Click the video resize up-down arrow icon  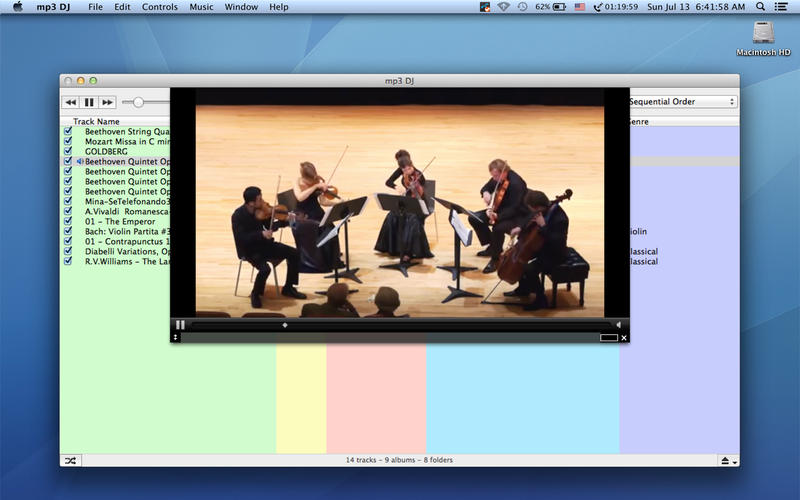click(175, 337)
